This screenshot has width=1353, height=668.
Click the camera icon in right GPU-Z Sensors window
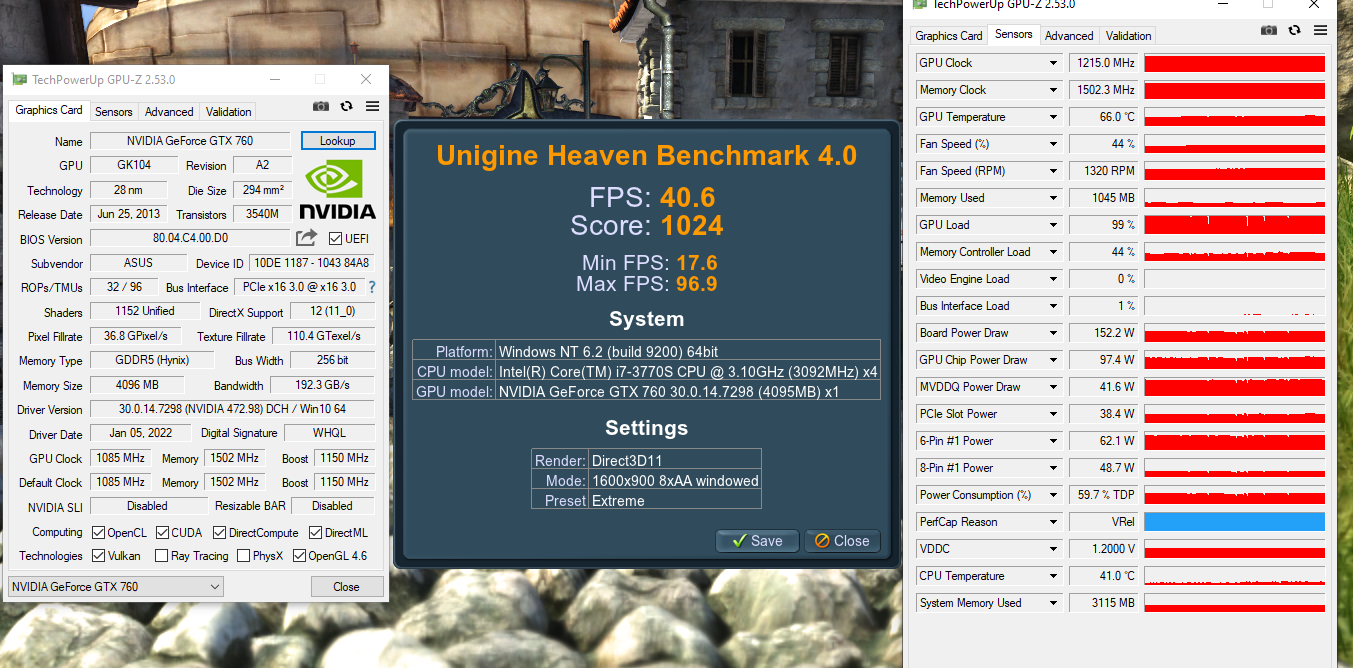coord(1269,31)
